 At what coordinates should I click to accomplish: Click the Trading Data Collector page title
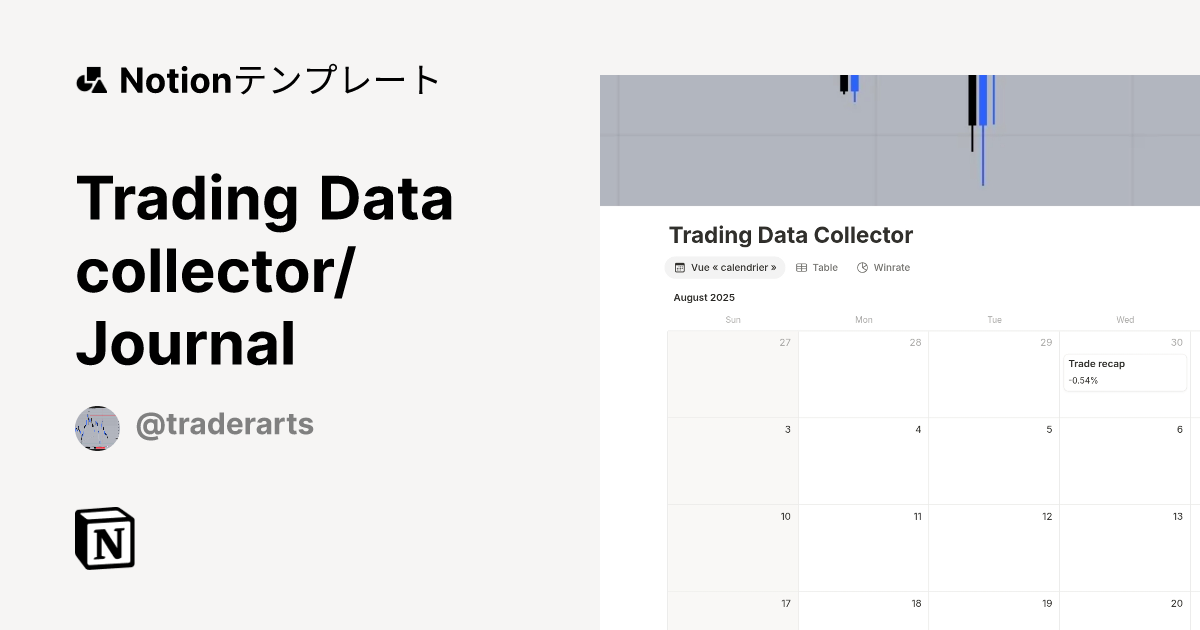[791, 235]
